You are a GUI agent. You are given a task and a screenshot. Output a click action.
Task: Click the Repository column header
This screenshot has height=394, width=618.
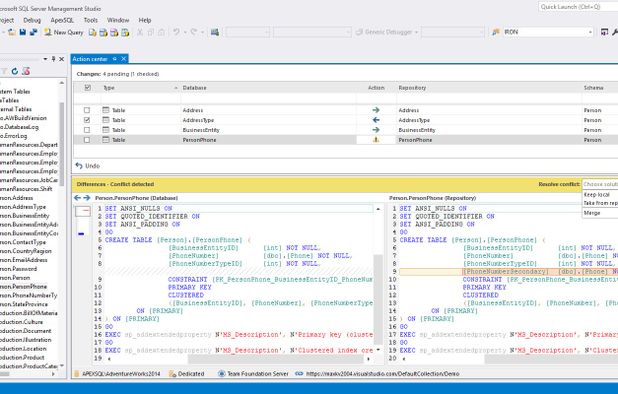488,87
